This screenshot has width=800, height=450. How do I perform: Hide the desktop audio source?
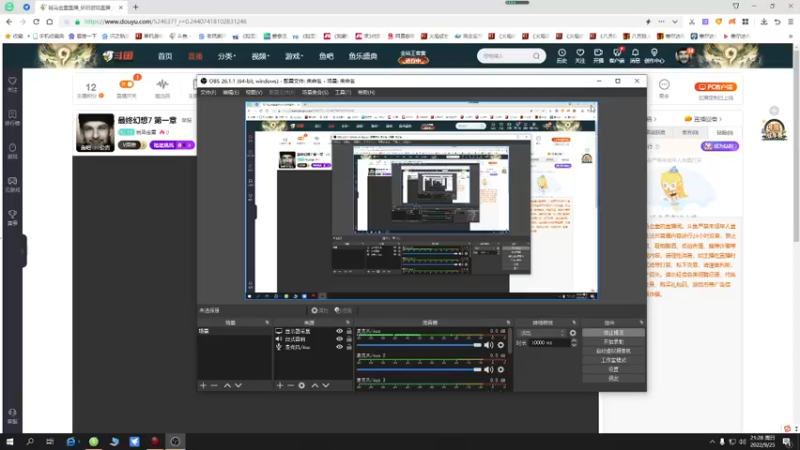click(339, 339)
